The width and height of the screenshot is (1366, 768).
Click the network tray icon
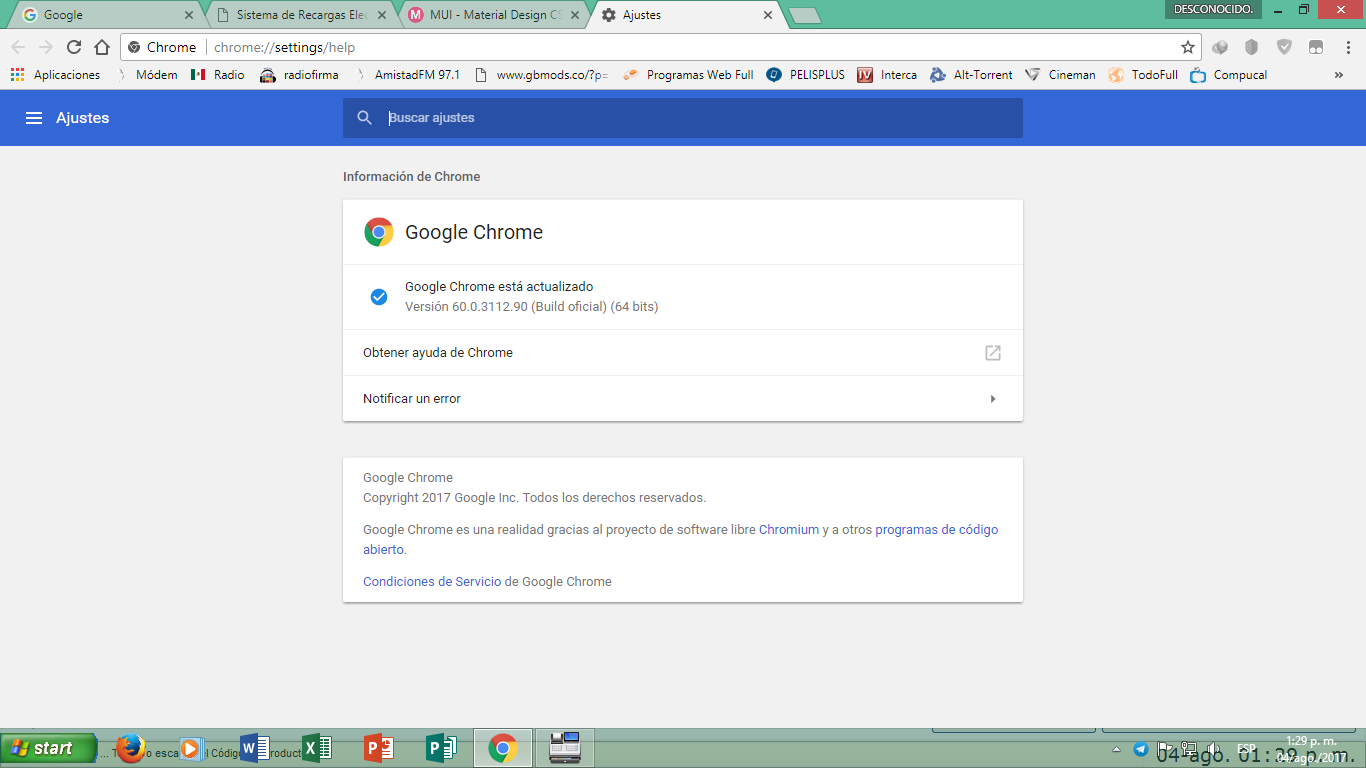[x=1189, y=749]
